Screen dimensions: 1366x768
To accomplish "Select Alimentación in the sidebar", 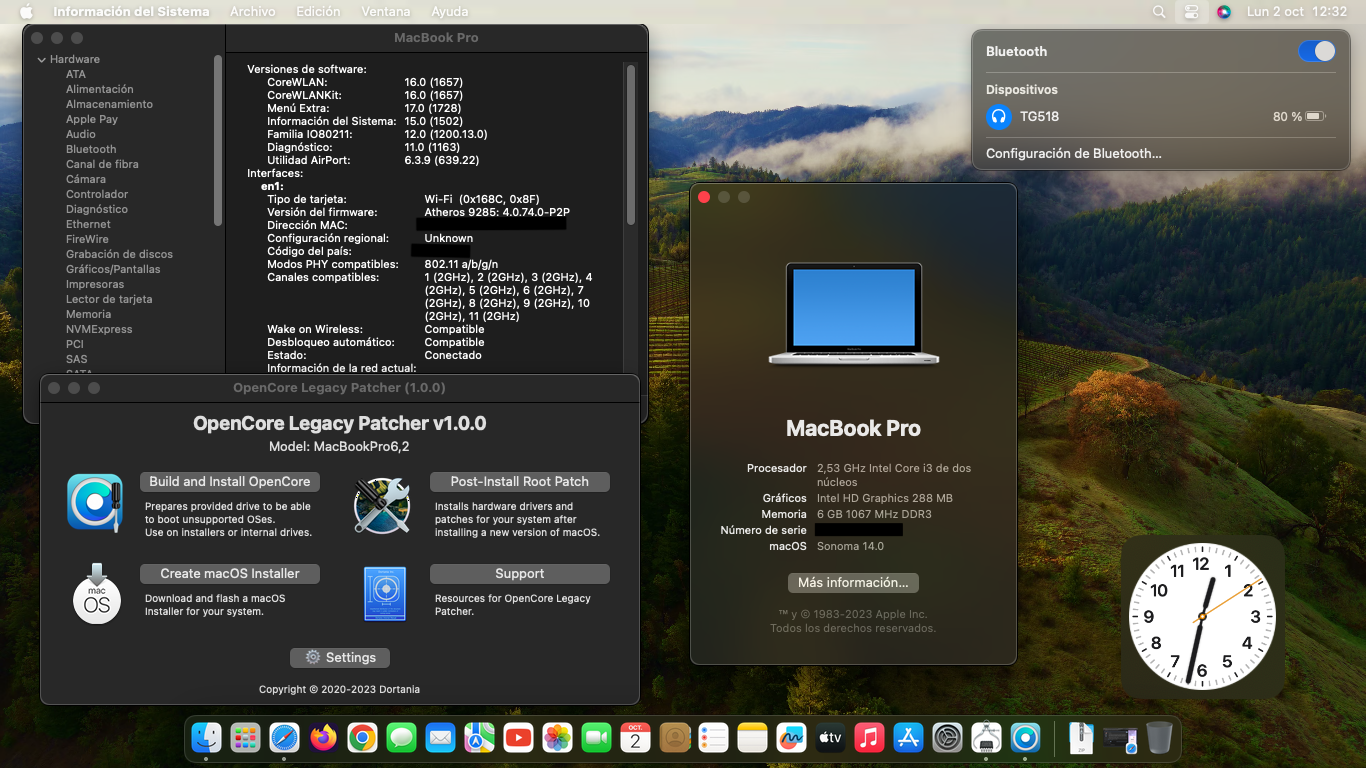I will [100, 89].
